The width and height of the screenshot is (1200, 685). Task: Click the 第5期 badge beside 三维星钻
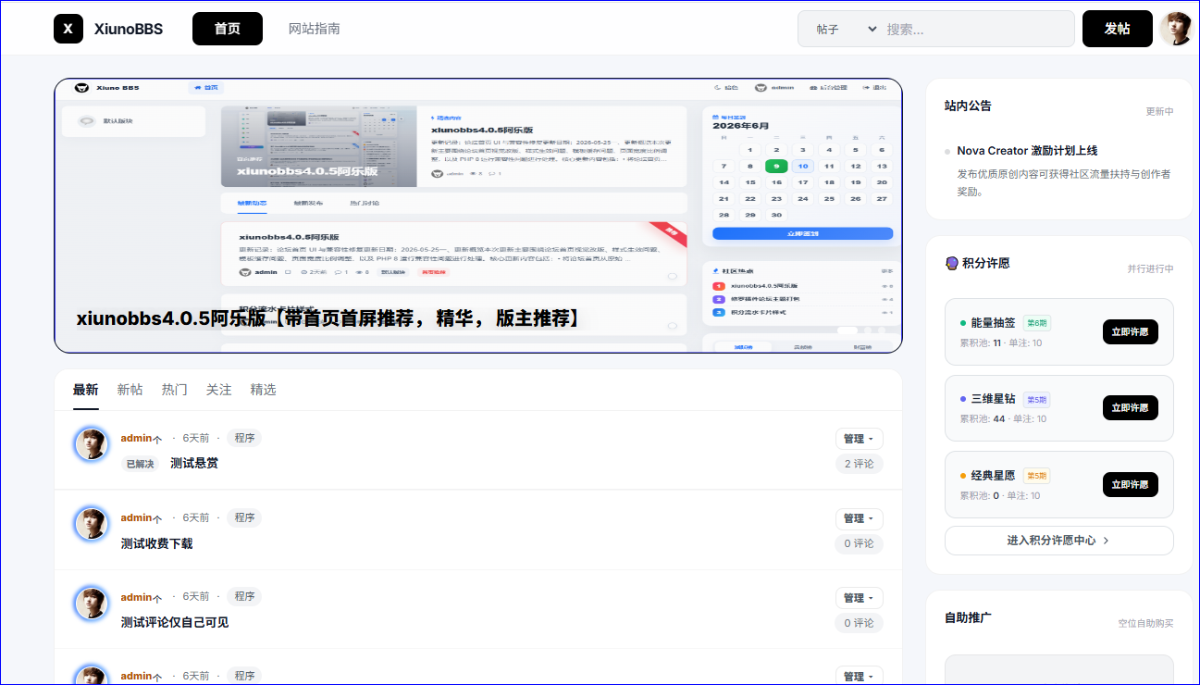(x=1036, y=400)
